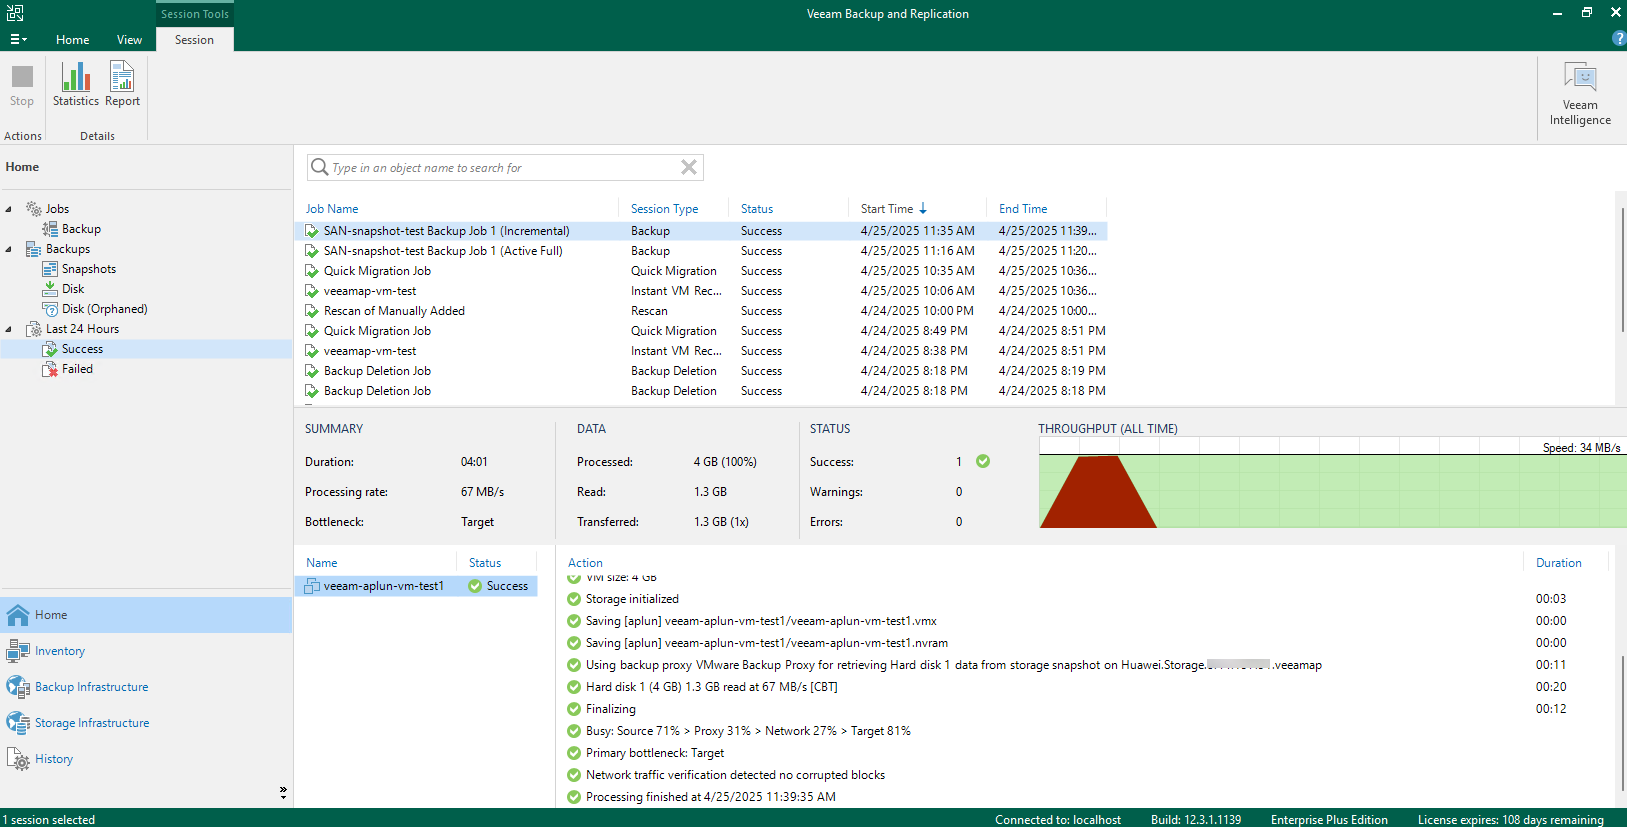This screenshot has height=827, width=1627.
Task: Open Backup Infrastructure navigation pane
Action: pyautogui.click(x=146, y=687)
